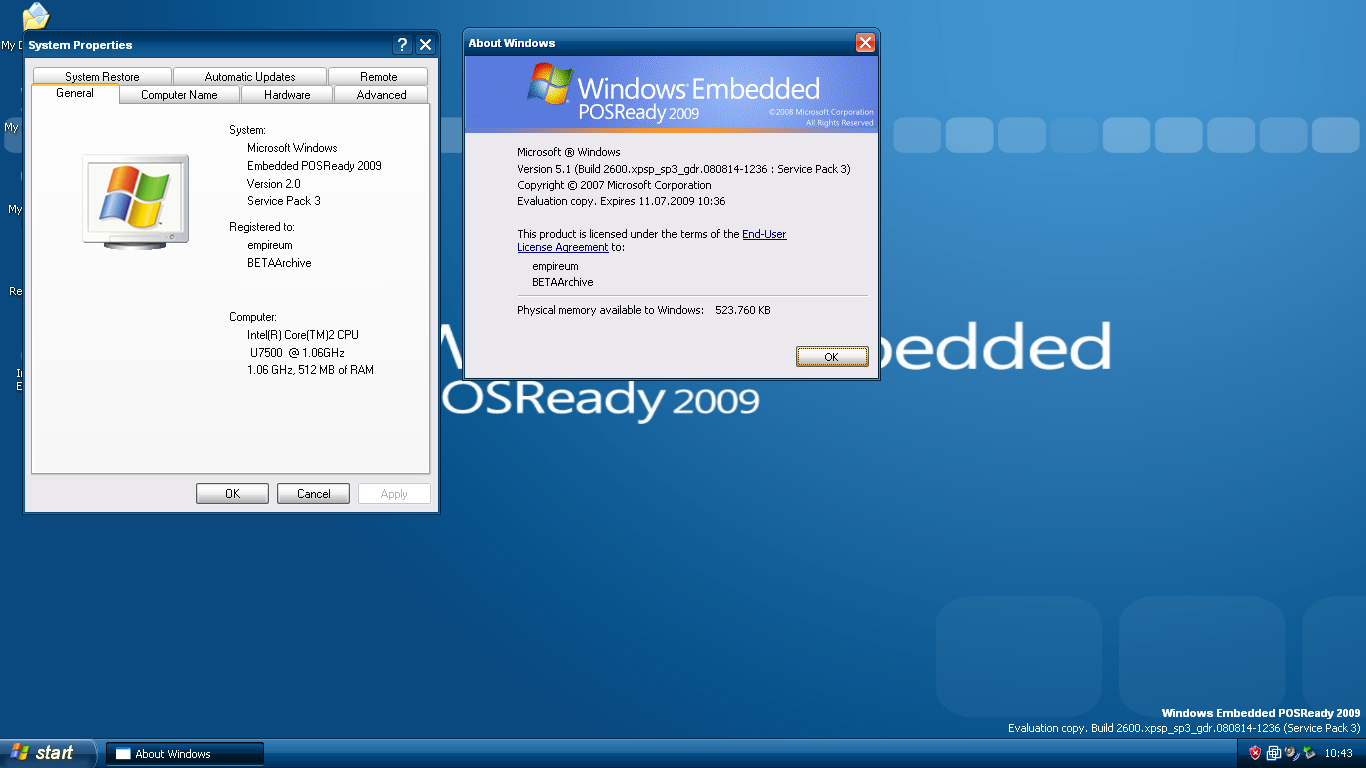Open the Computer Name tab
1366x768 pixels.
tap(179, 94)
